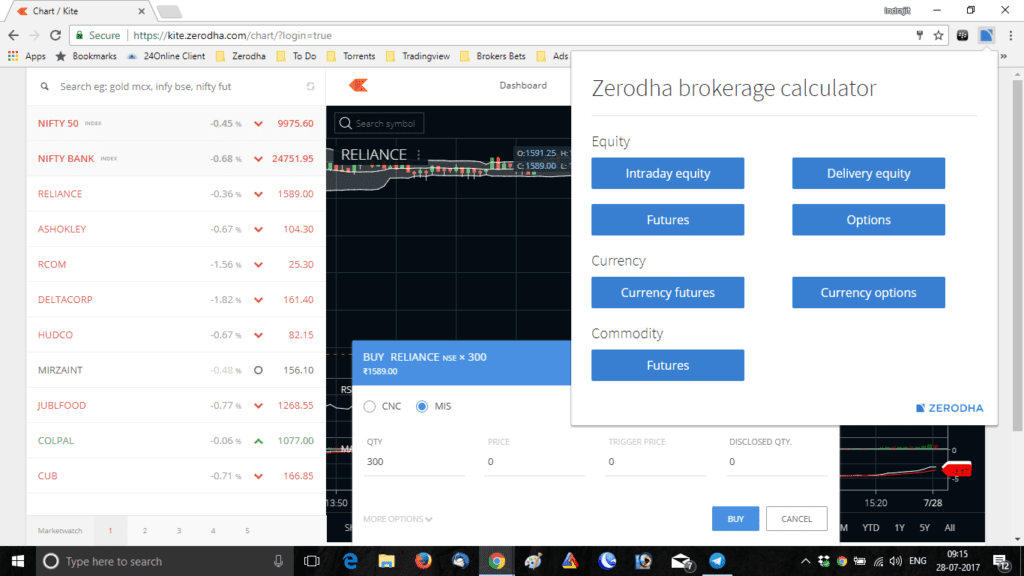Select the CNC order type radio button

pos(370,407)
